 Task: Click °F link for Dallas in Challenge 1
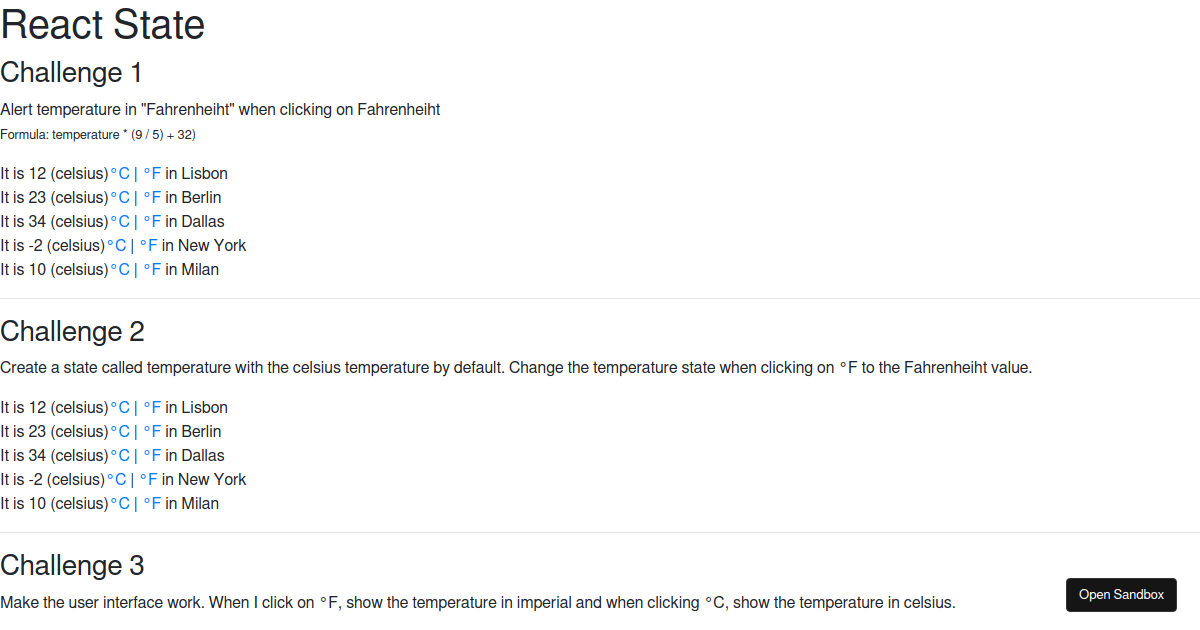tap(152, 221)
